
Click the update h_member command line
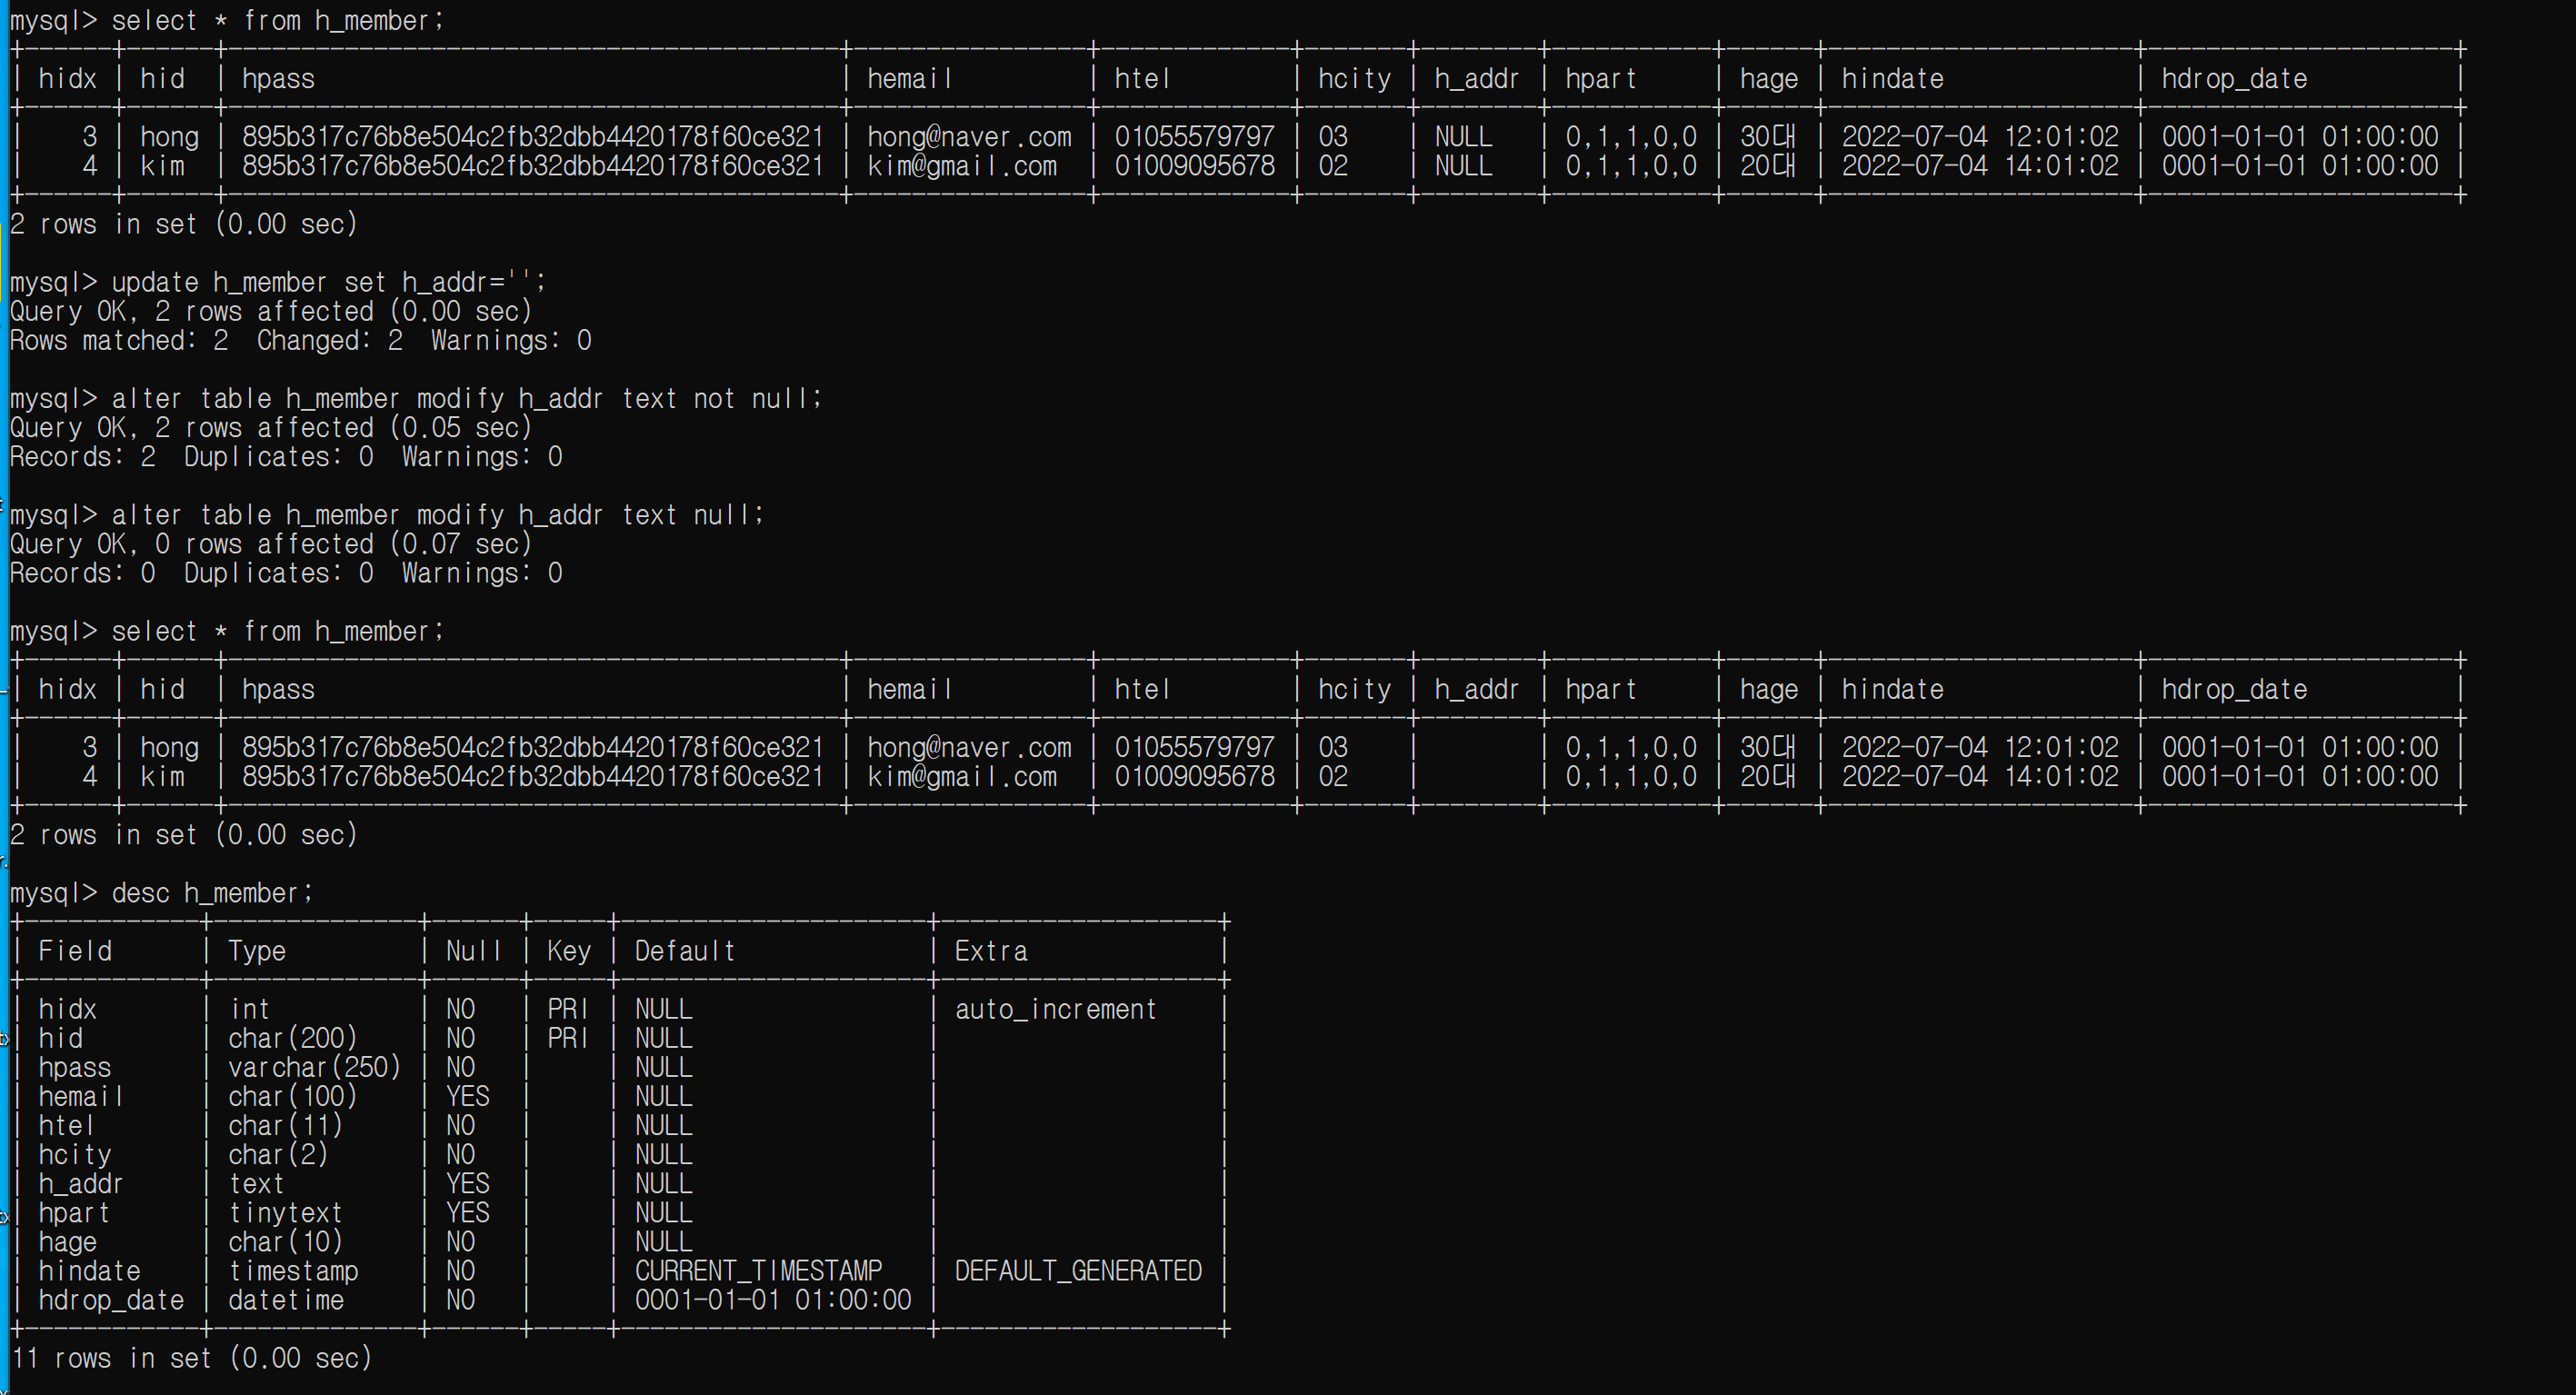[x=327, y=283]
